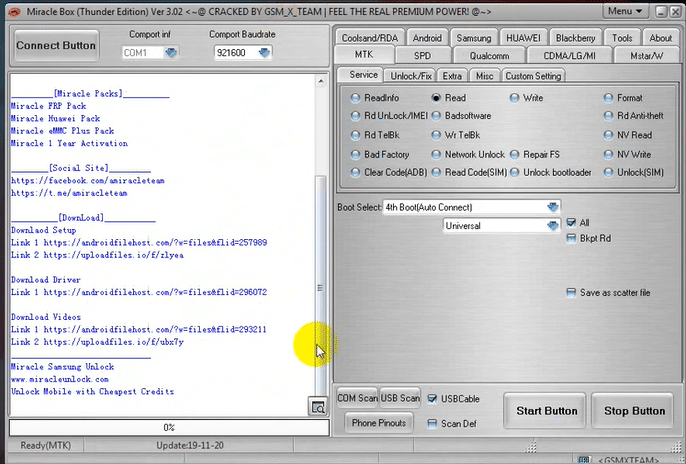This screenshot has width=686, height=464.
Task: Select the Wr TelBk radio option
Action: (436, 135)
